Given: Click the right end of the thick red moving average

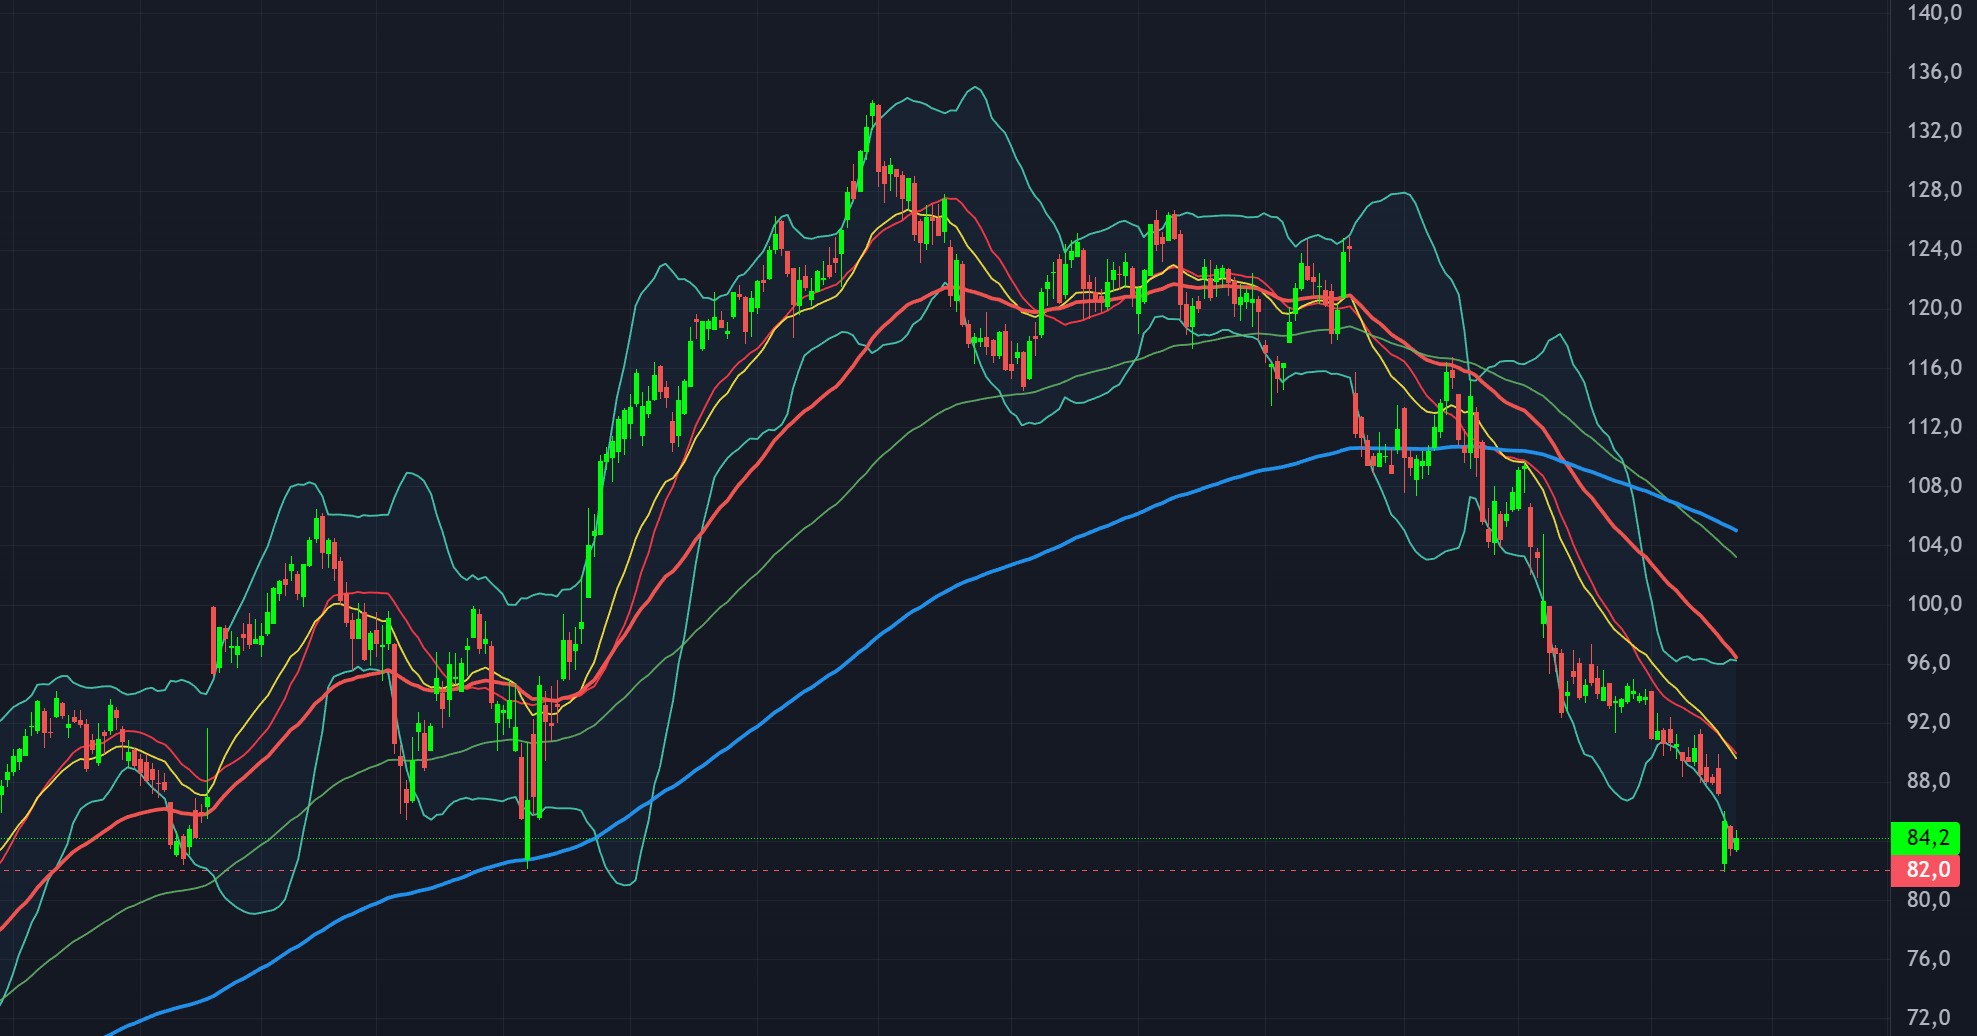Looking at the screenshot, I should 1734,656.
